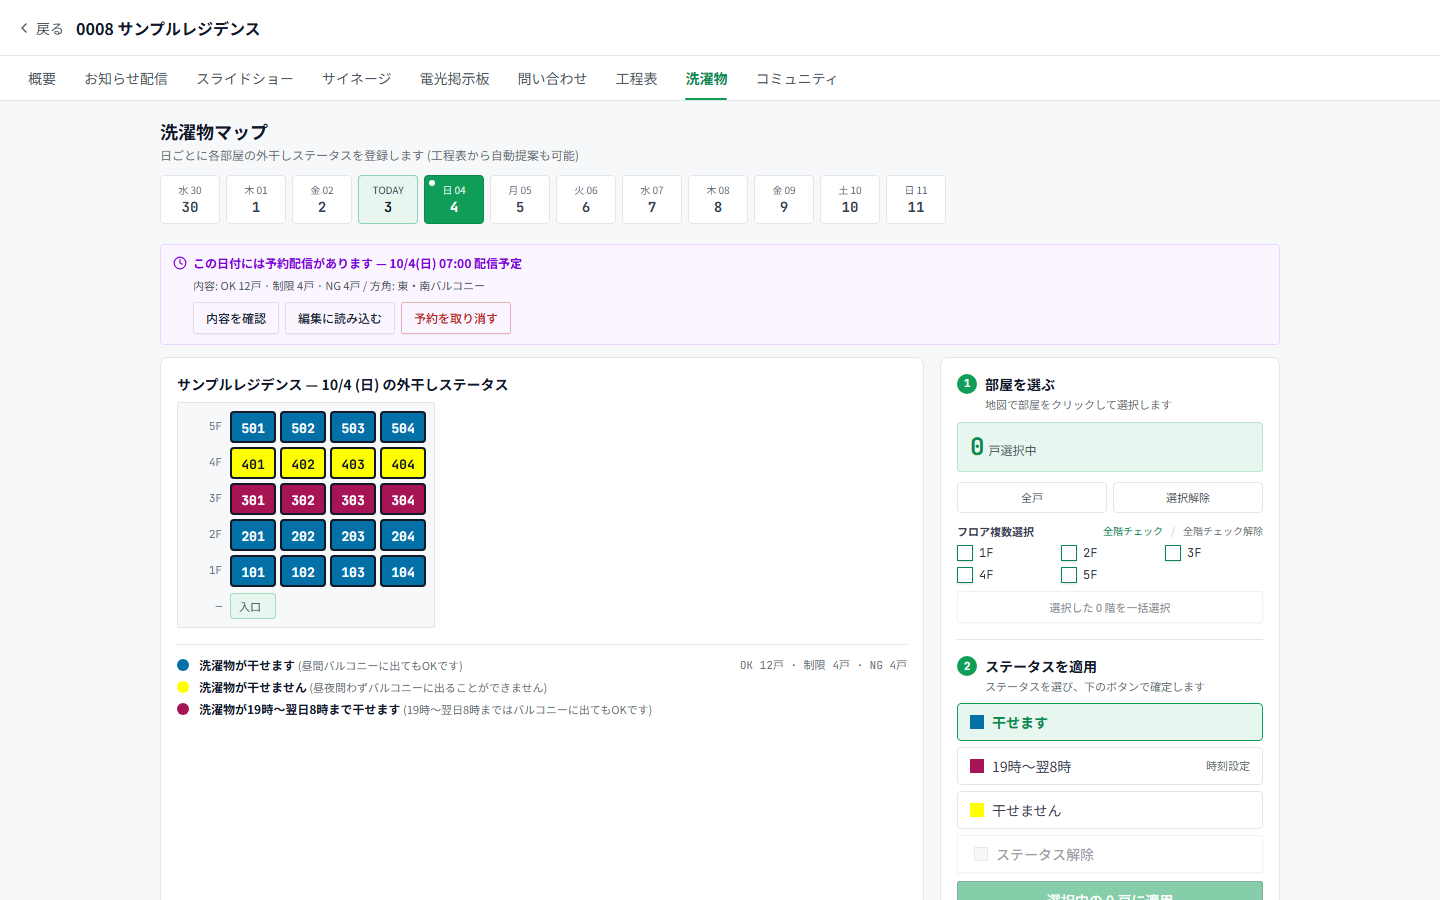Select the 土 10 date card

[850, 199]
